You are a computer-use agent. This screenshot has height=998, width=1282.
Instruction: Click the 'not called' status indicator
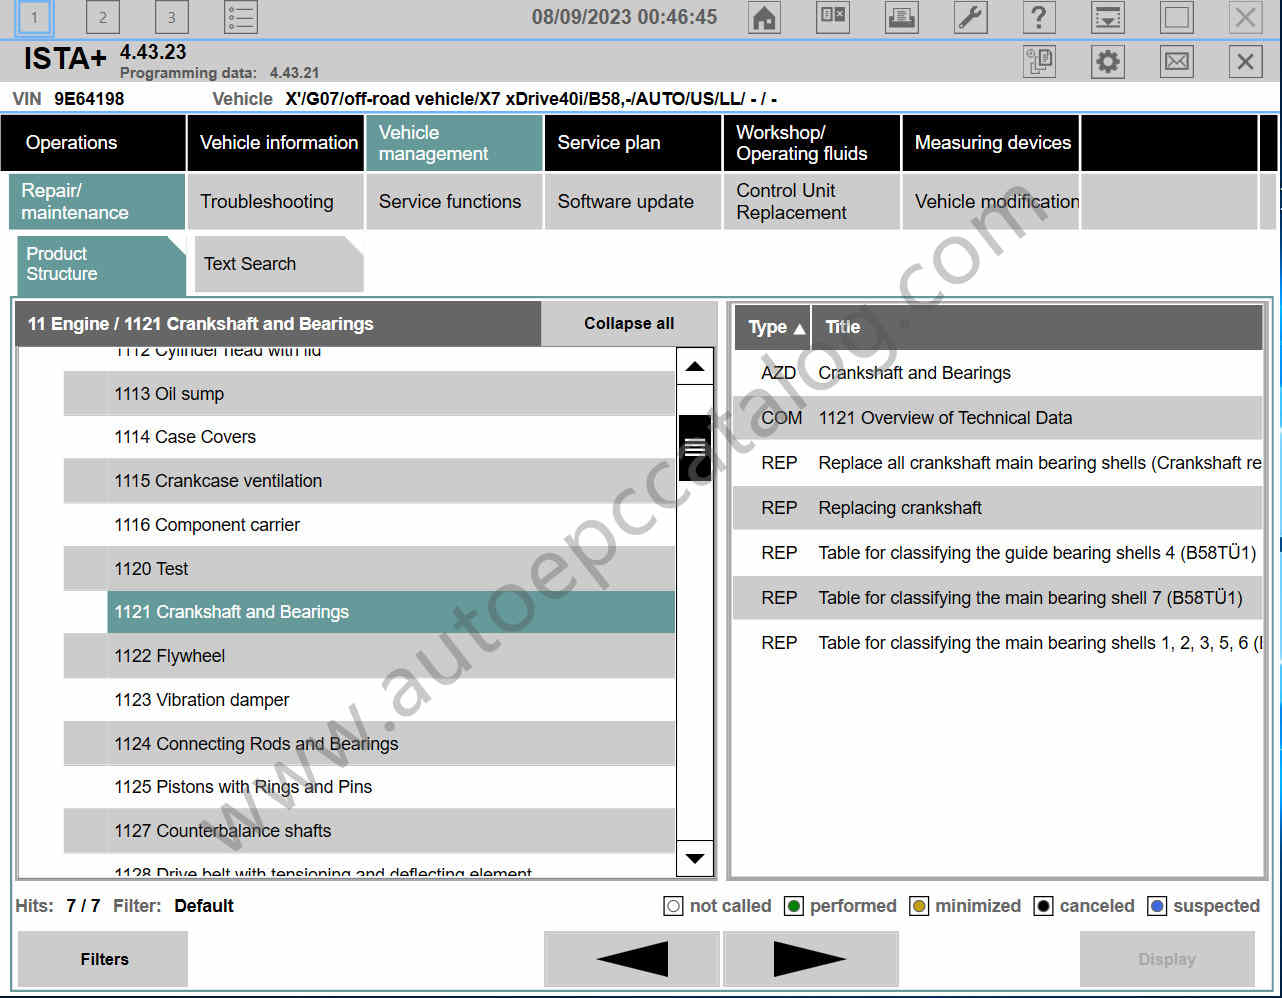(x=673, y=906)
